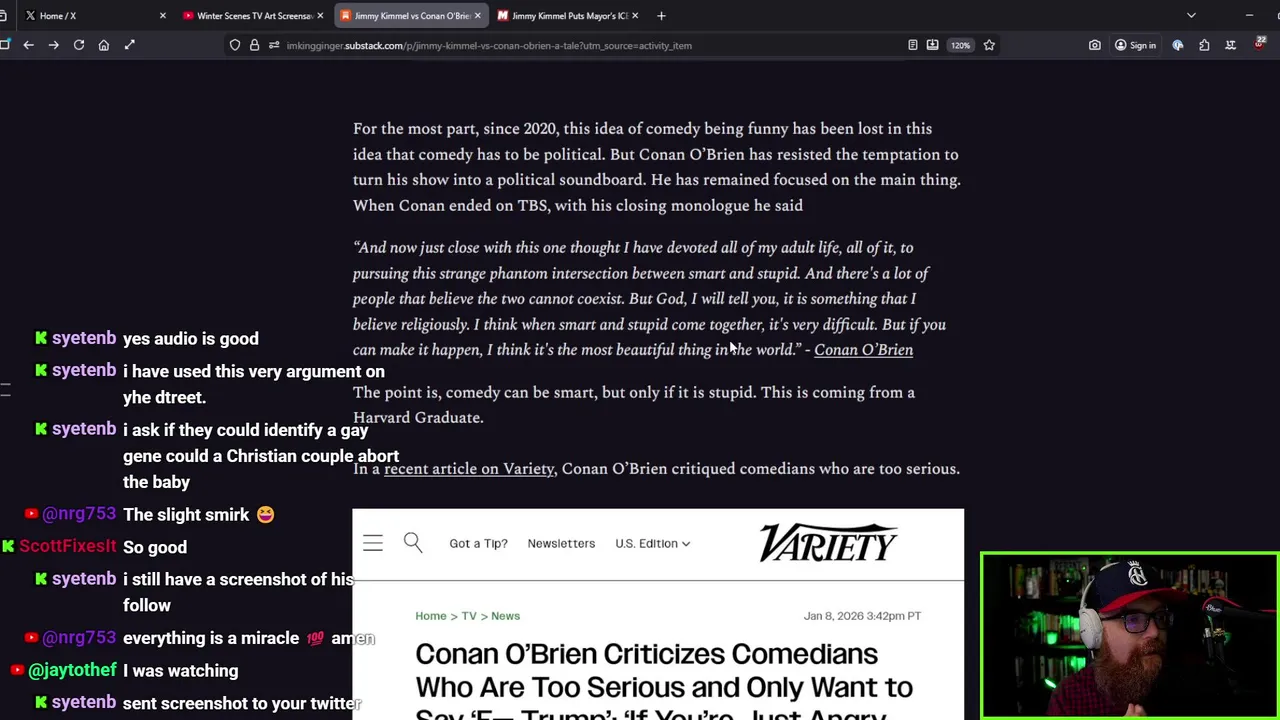
Task: Click the fullscreen expand arrows icon
Action: [x=129, y=45]
